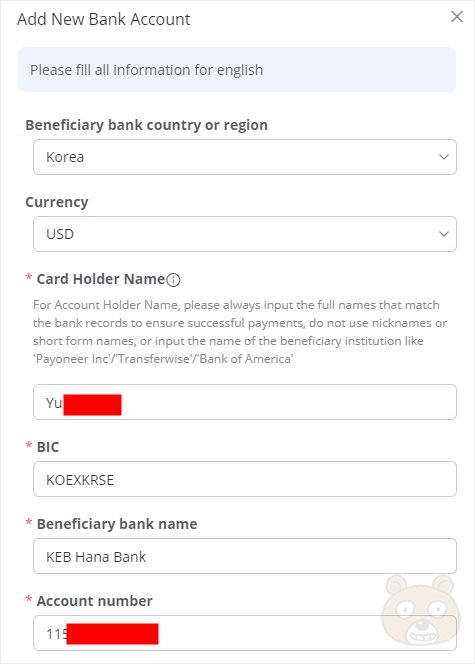The height and width of the screenshot is (664, 475).
Task: Click the 'Please fill all information' banner
Action: click(x=237, y=69)
